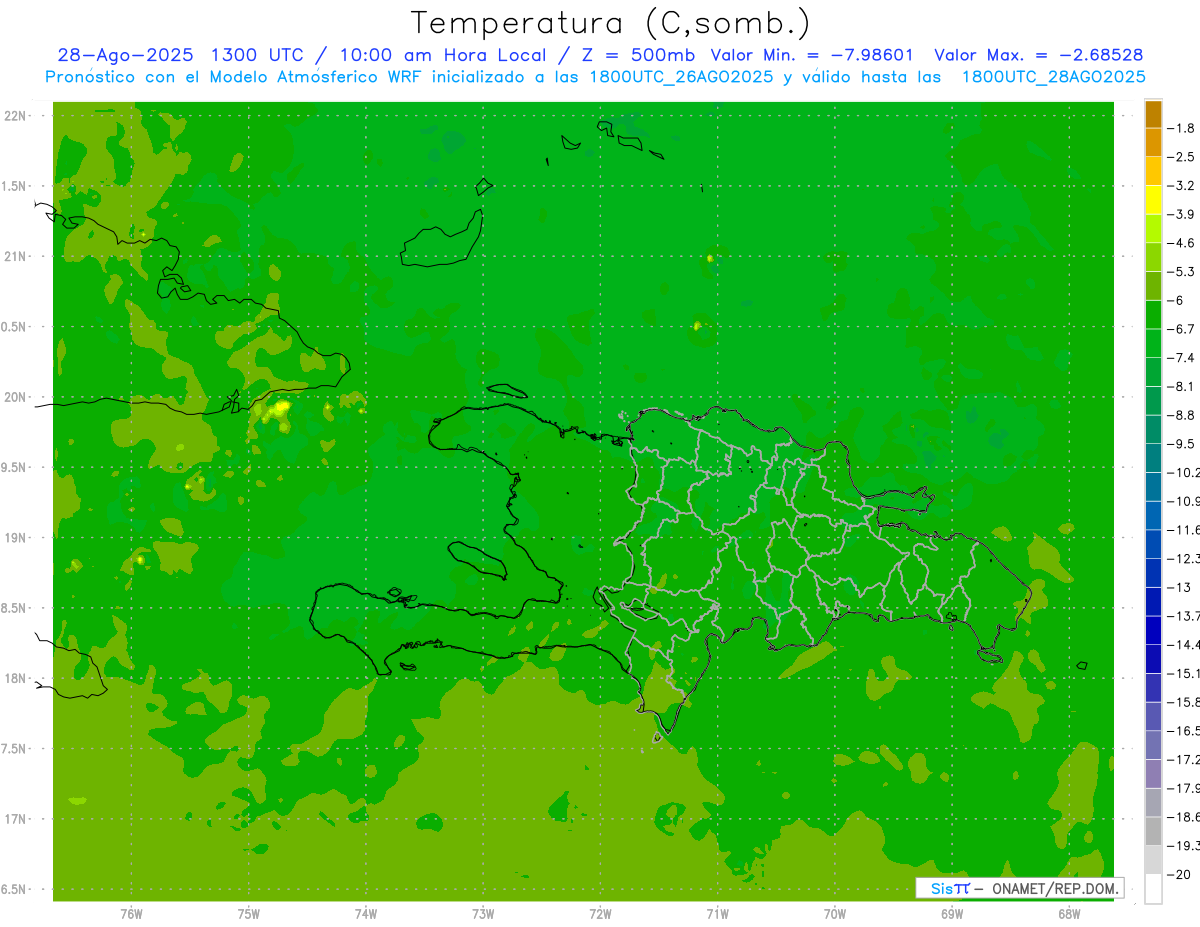Click the "17N" latitude label
Image resolution: width=1200 pixels, height=927 pixels.
17,820
